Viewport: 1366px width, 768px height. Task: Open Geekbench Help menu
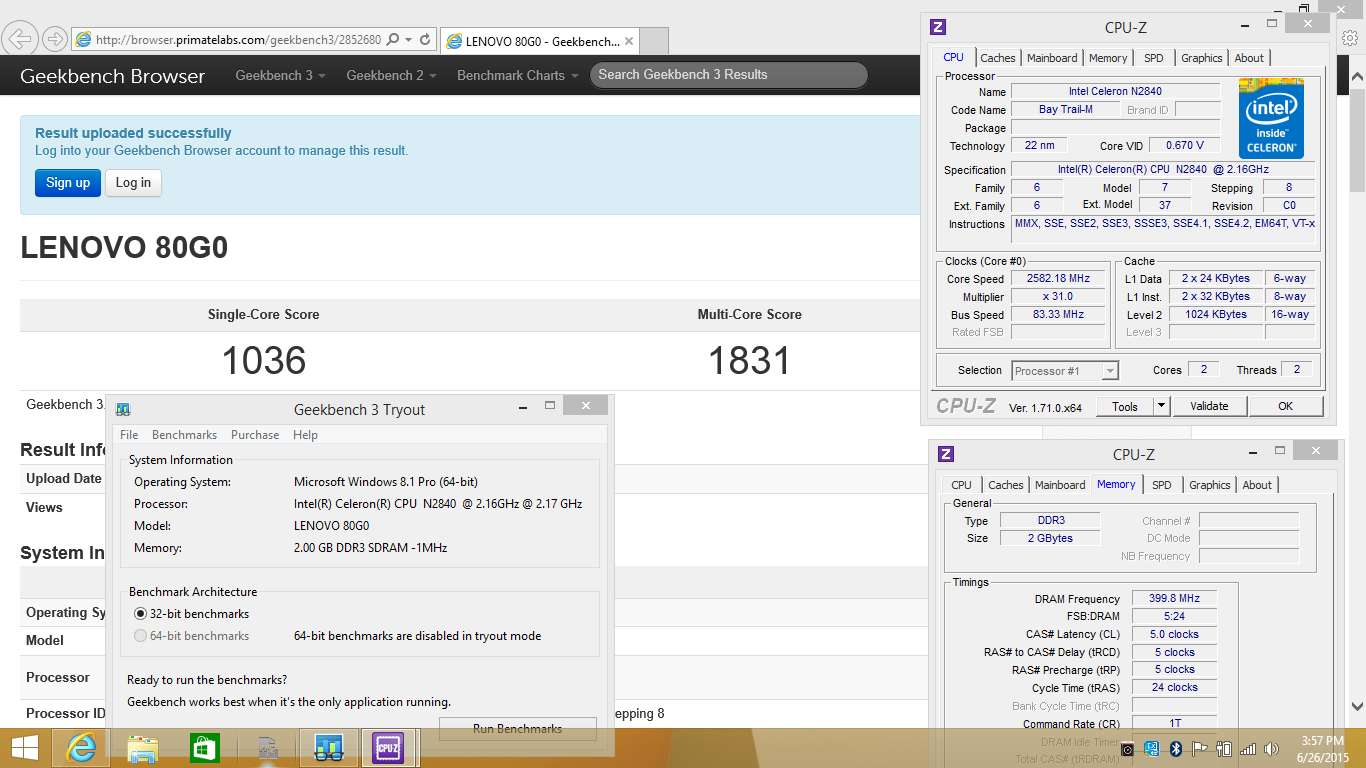pos(305,435)
